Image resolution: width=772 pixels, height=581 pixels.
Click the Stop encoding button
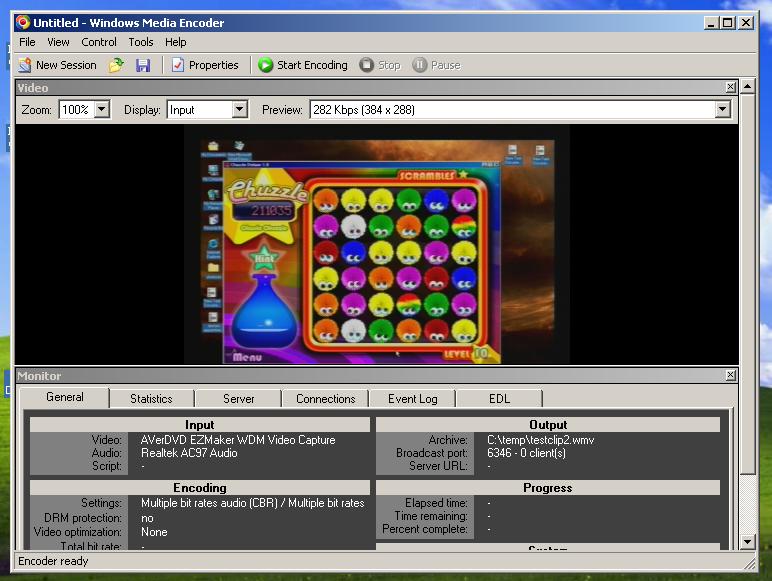coord(380,65)
